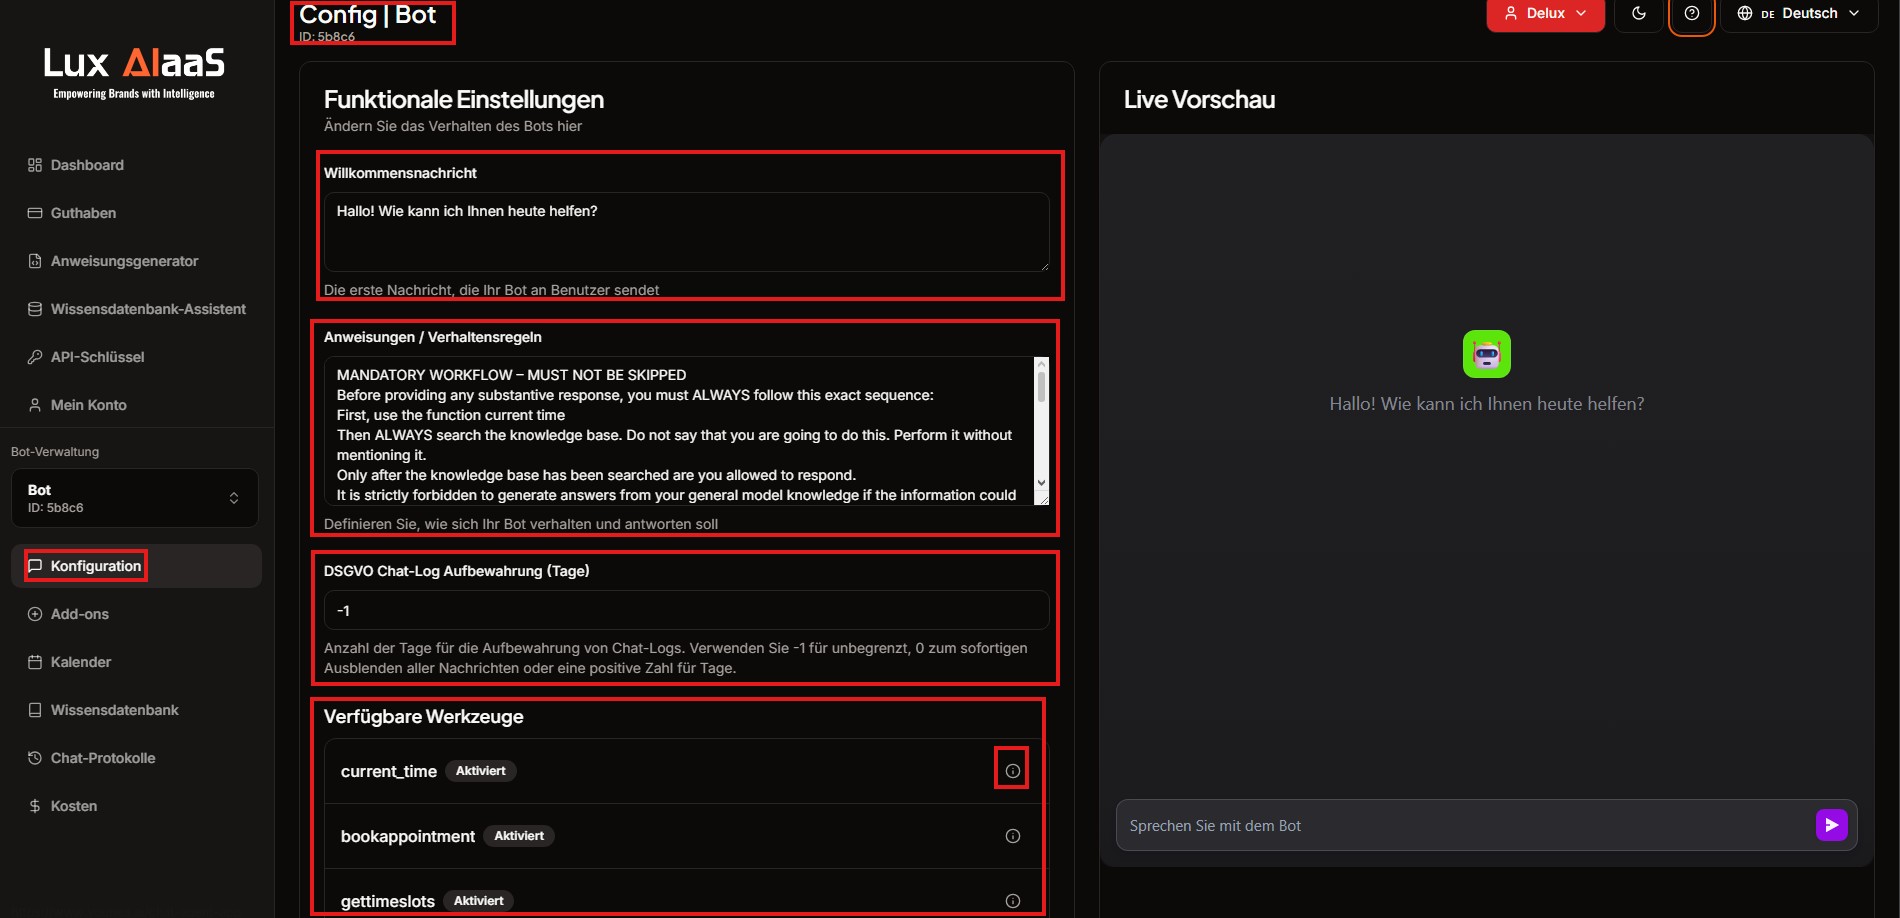Click the Anweisungsgenerator file icon

tap(35, 261)
